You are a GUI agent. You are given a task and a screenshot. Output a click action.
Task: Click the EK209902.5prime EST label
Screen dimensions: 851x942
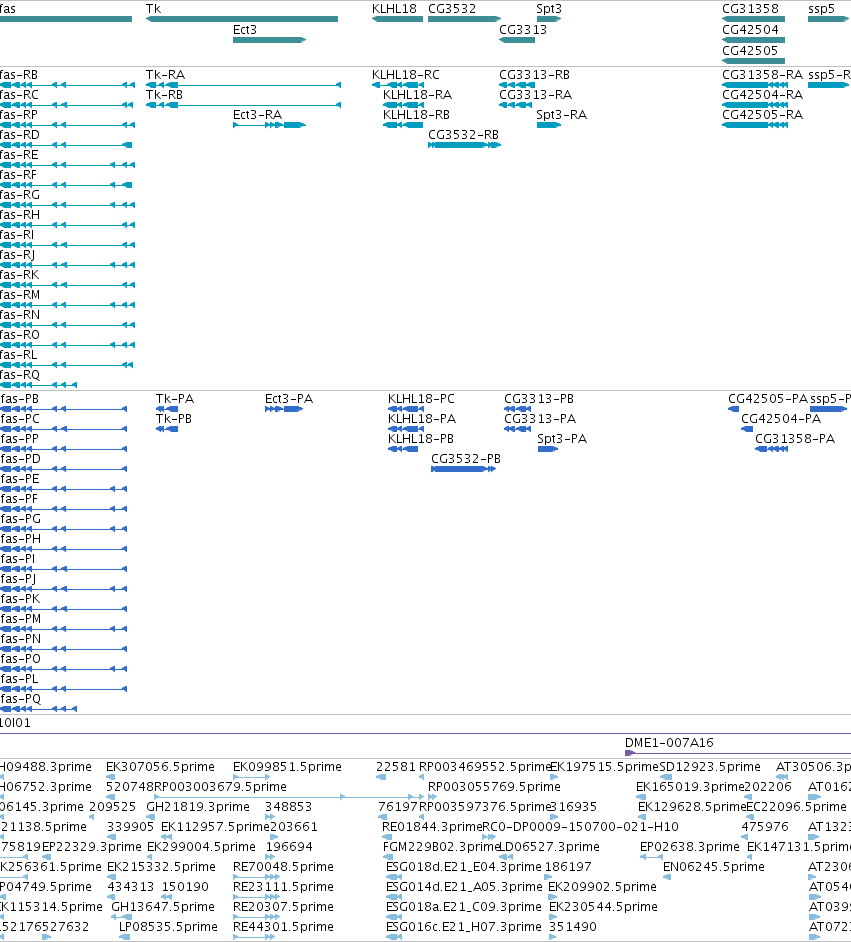point(603,887)
